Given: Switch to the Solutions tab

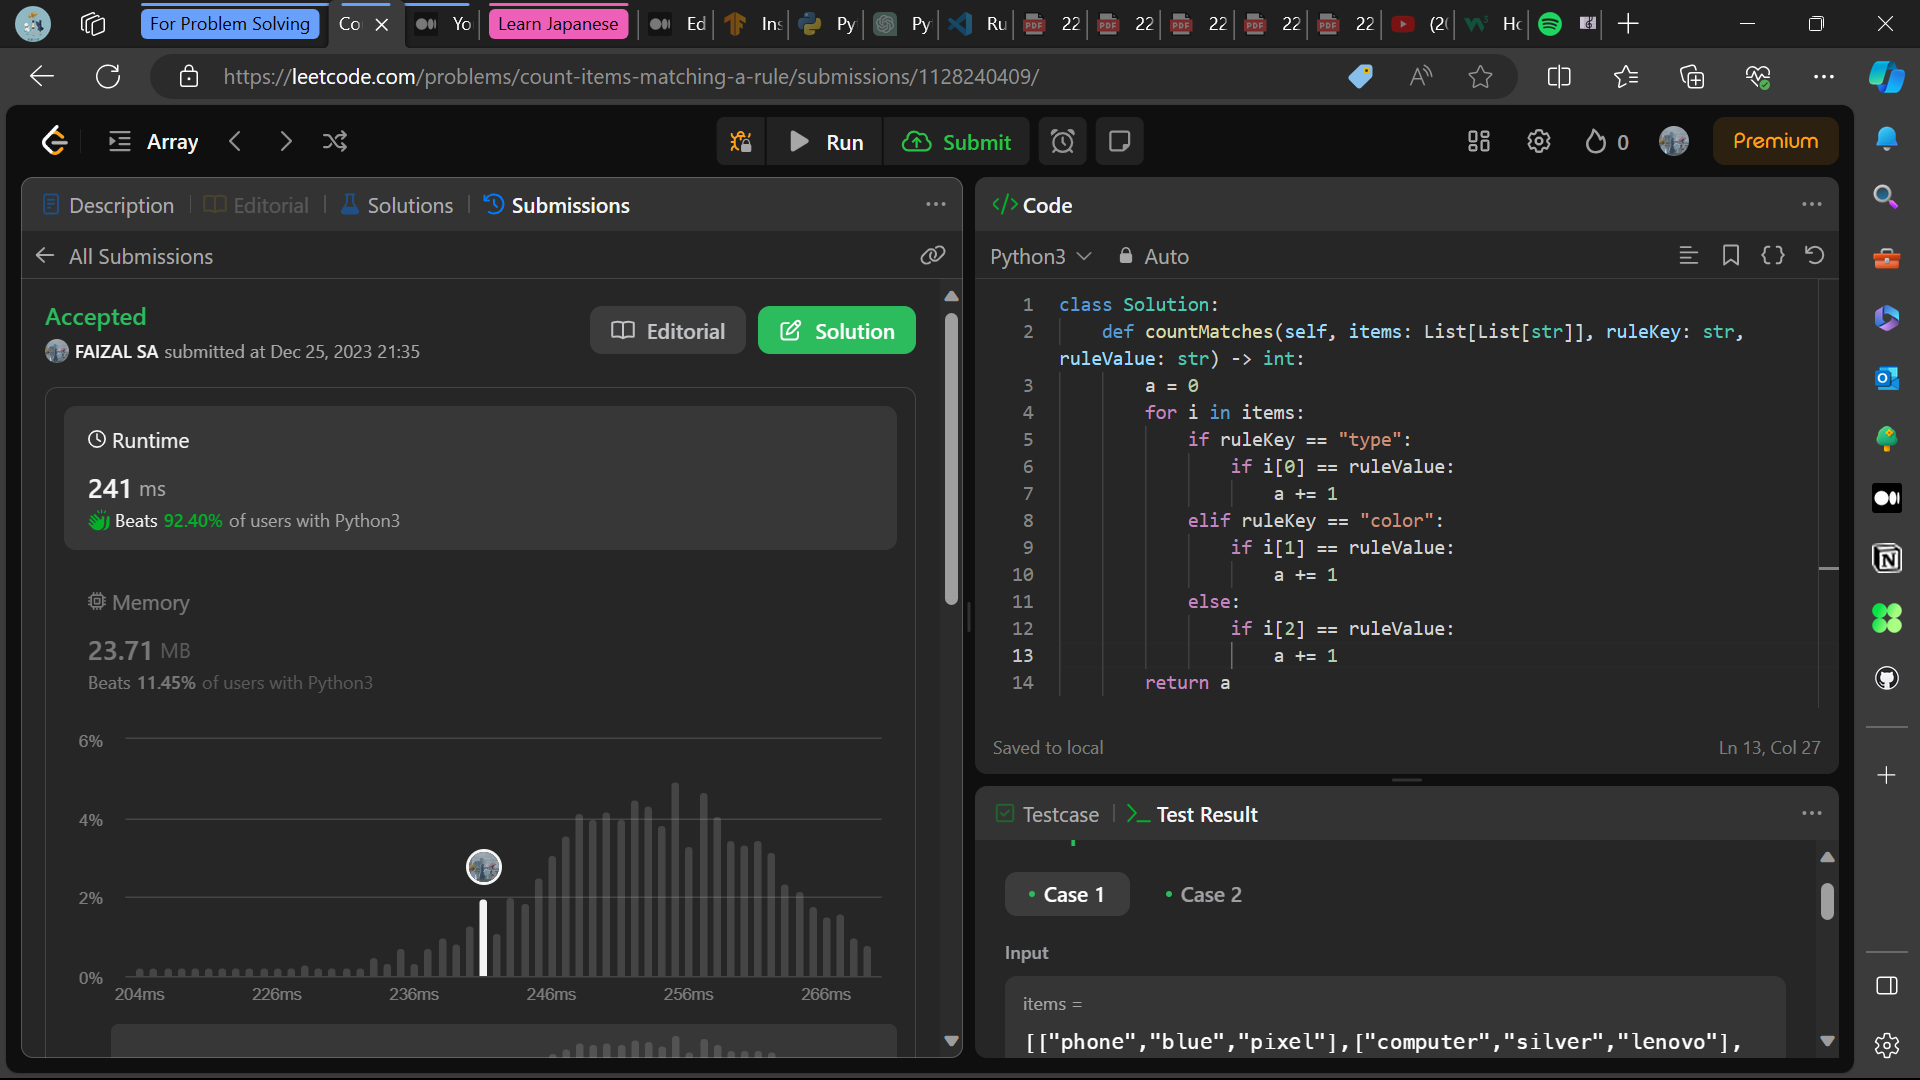Looking at the screenshot, I should (397, 205).
